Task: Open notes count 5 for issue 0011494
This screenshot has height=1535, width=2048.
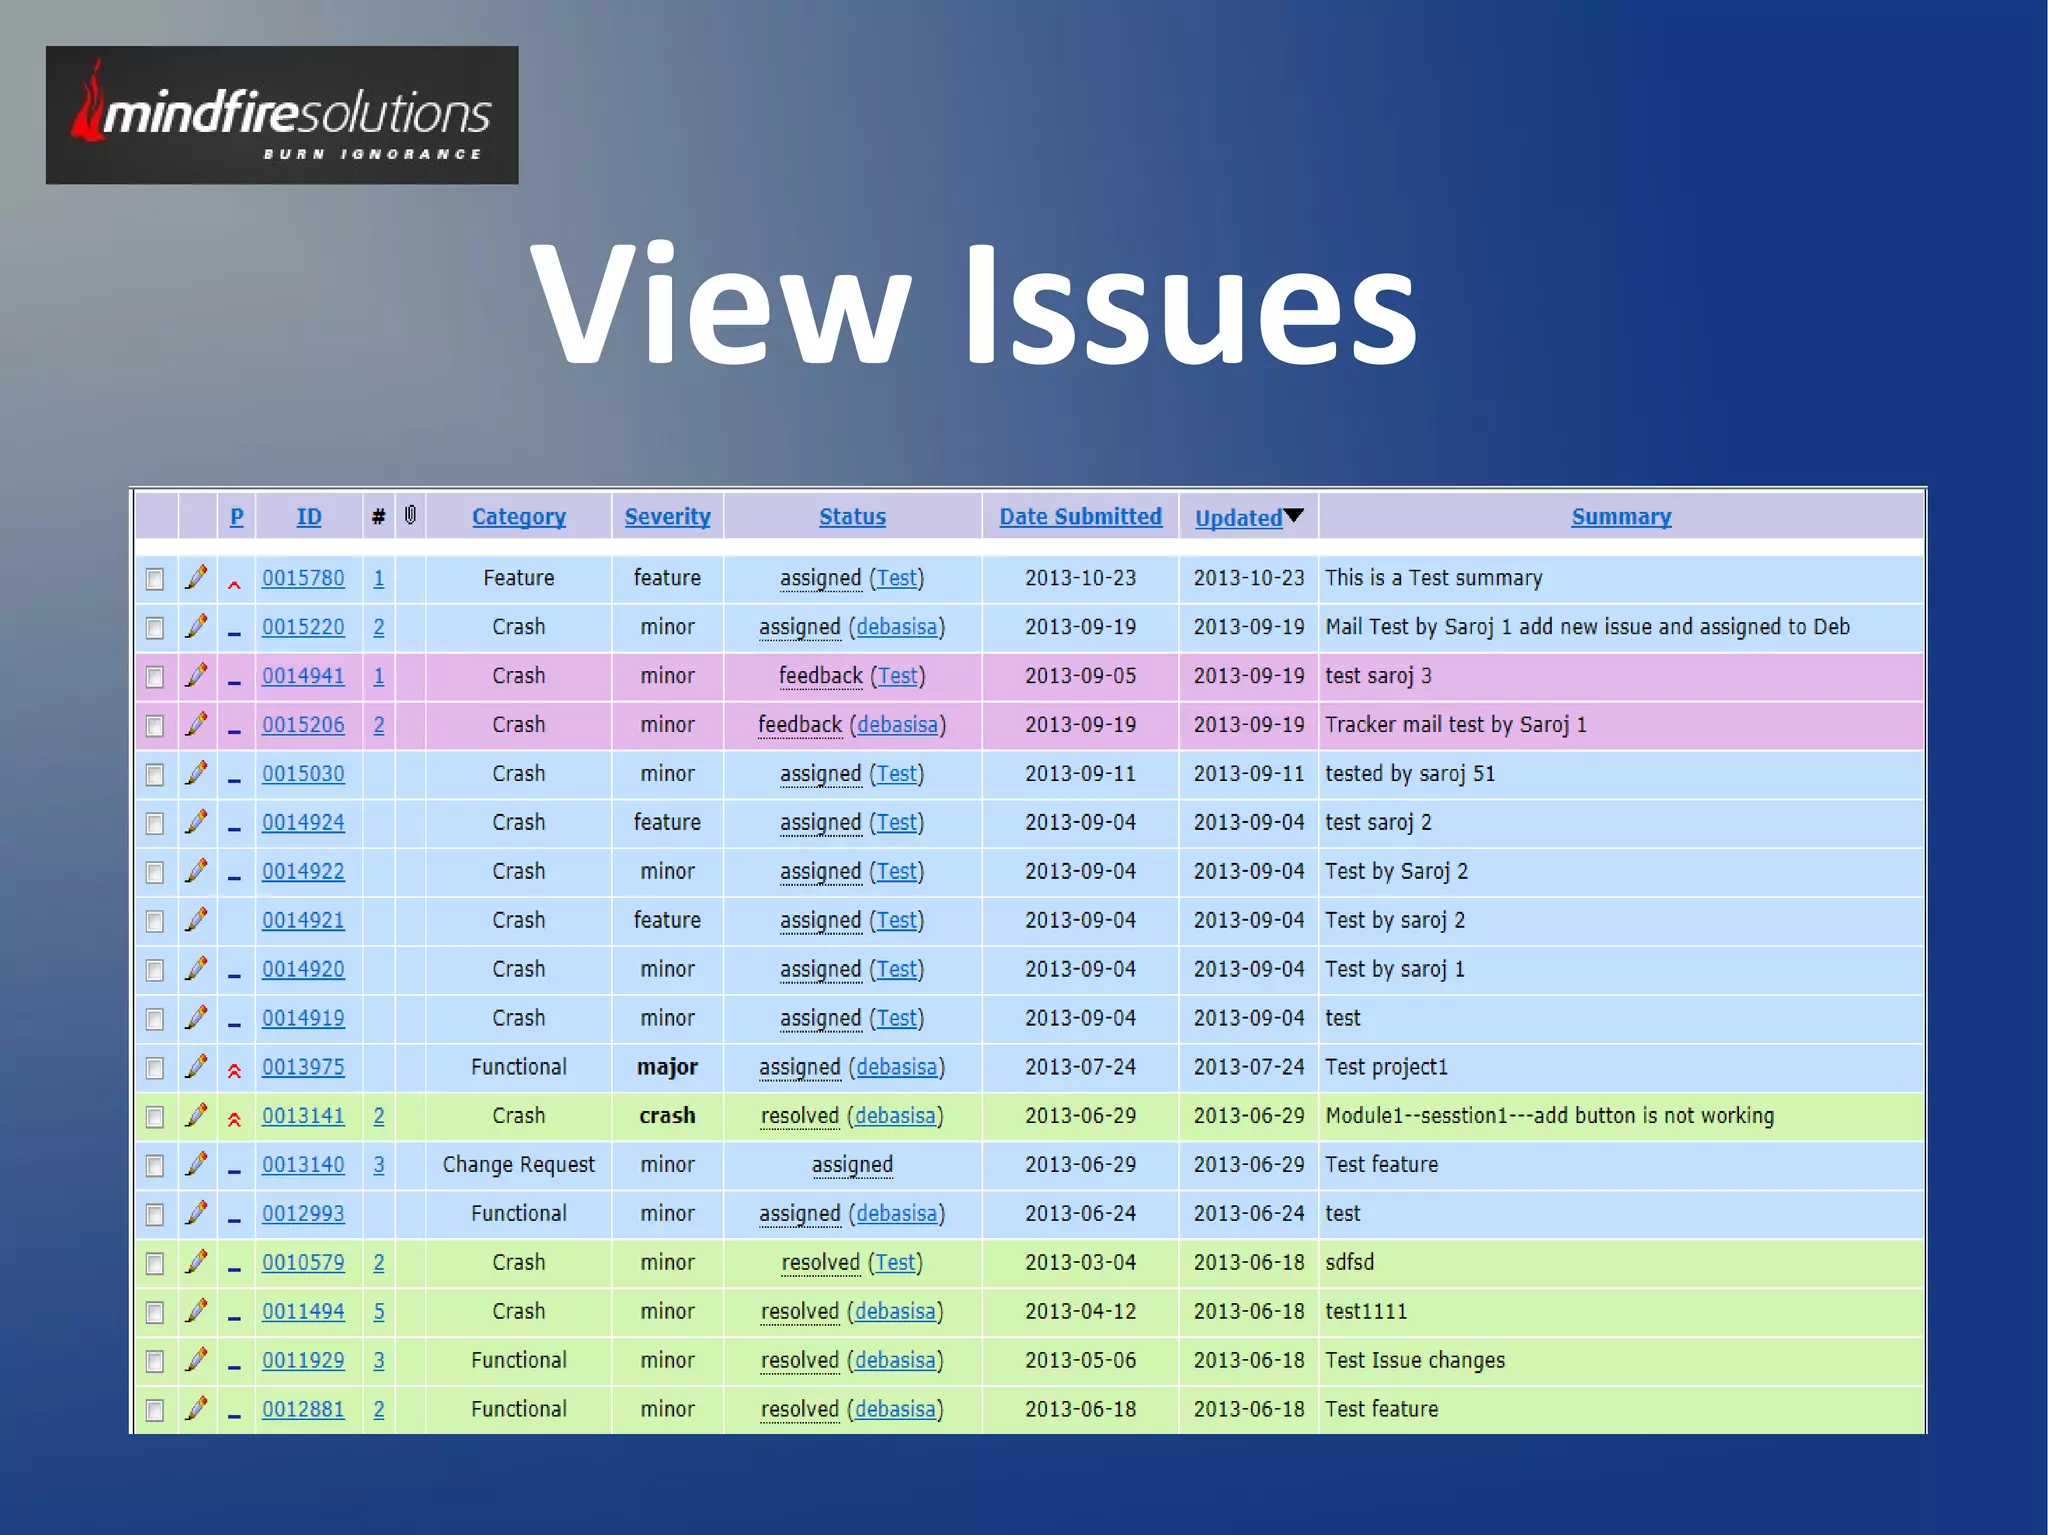Action: click(379, 1312)
